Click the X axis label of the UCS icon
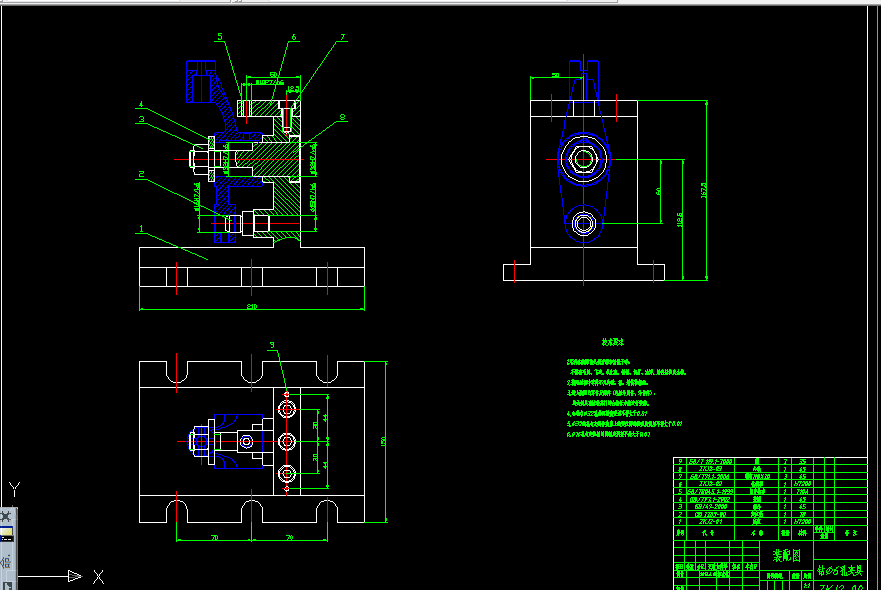 pos(98,577)
